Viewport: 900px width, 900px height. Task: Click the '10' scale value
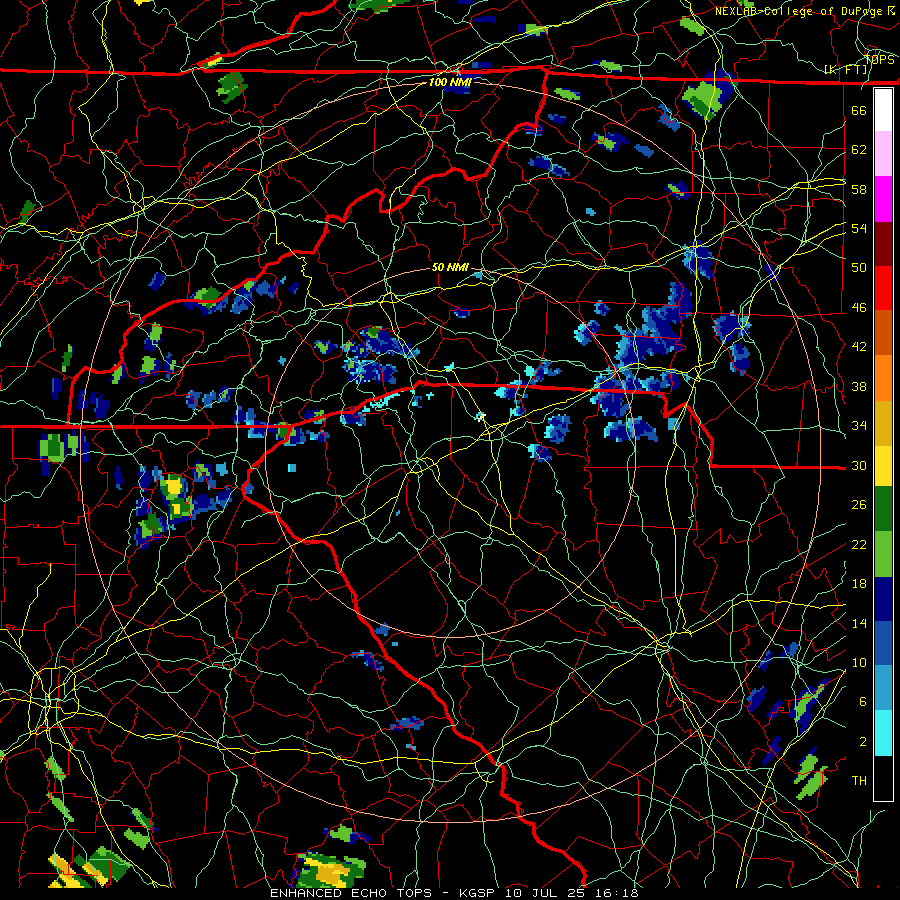click(x=859, y=663)
